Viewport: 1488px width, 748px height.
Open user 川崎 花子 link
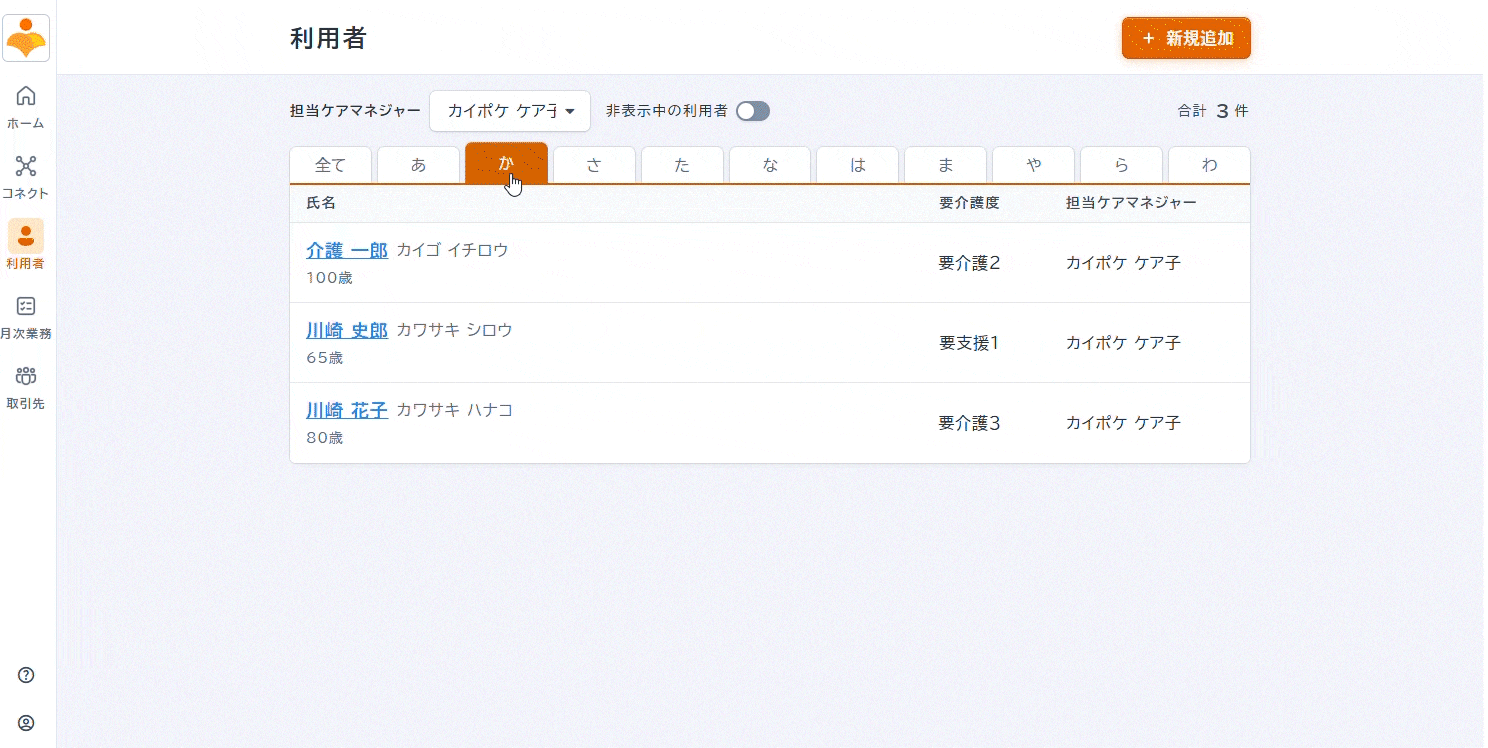click(346, 410)
